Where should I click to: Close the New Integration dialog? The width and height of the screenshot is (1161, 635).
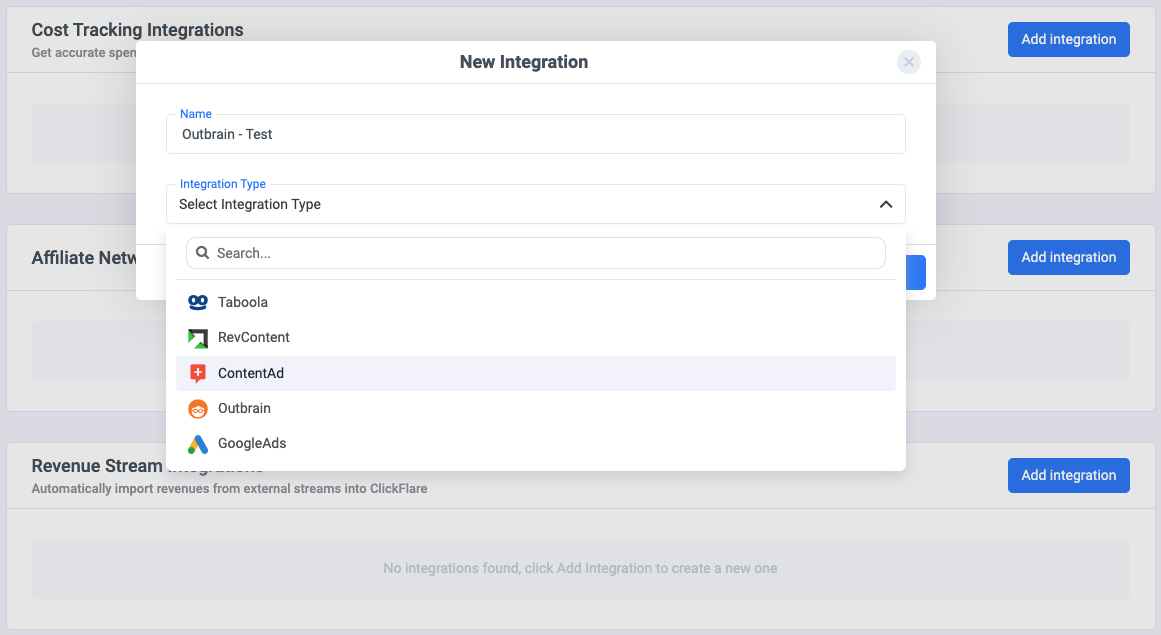(909, 62)
